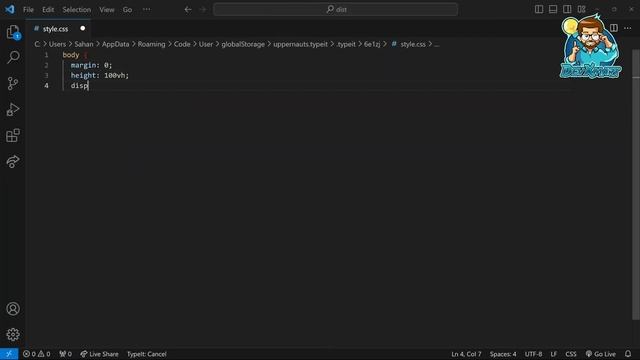
Task: Open notifications bell icon
Action: [x=628, y=354]
